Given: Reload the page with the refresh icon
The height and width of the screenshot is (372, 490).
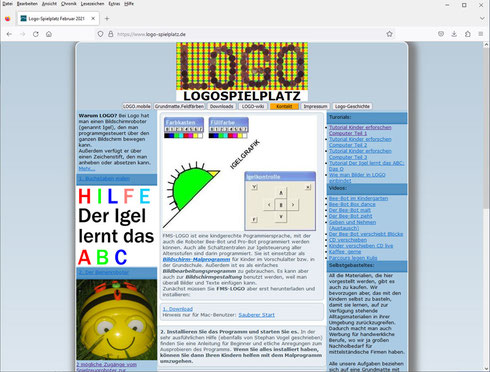Looking at the screenshot, I should click(36, 34).
